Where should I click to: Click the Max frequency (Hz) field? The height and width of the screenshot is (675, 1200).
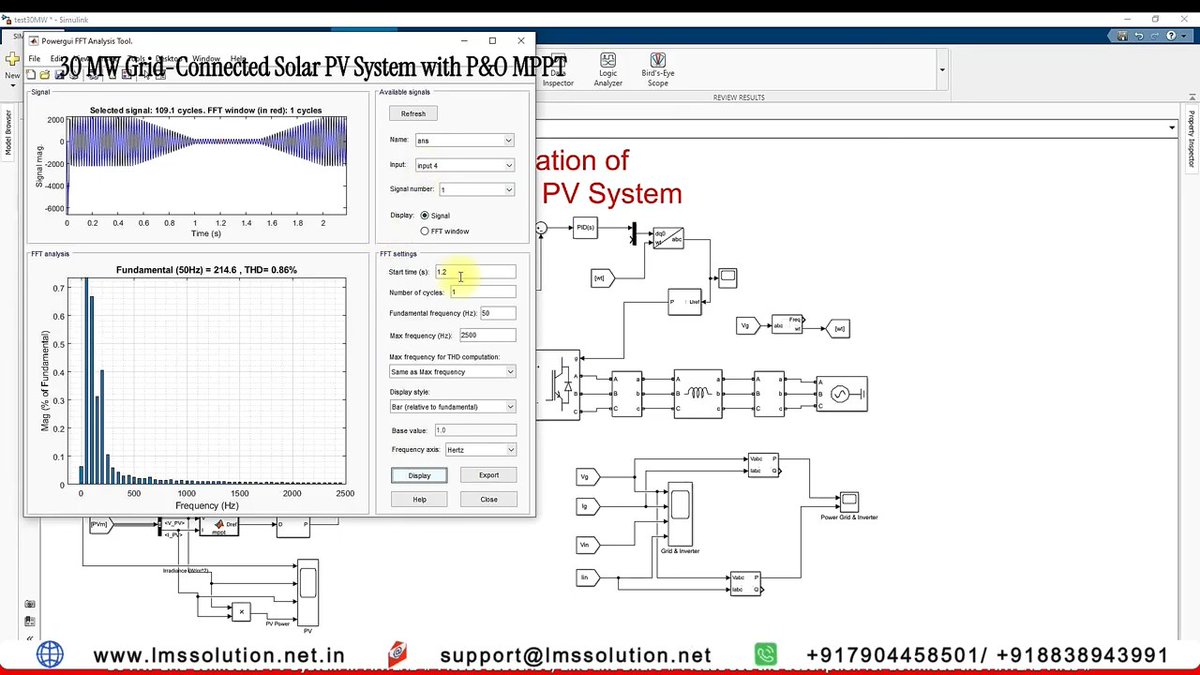click(x=488, y=335)
